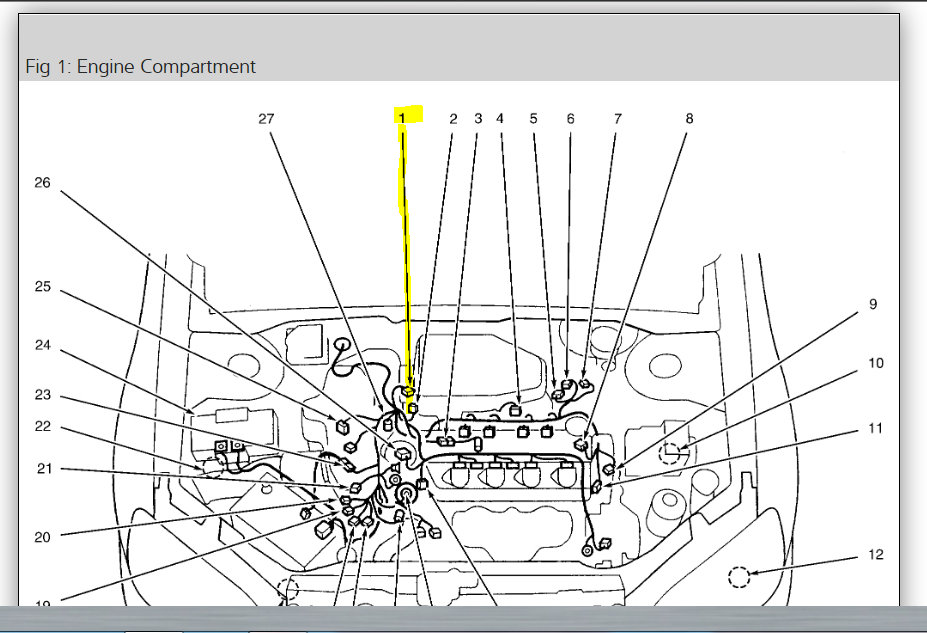Image resolution: width=927 pixels, height=633 pixels.
Task: Select callout number 2 label
Action: [x=453, y=119]
